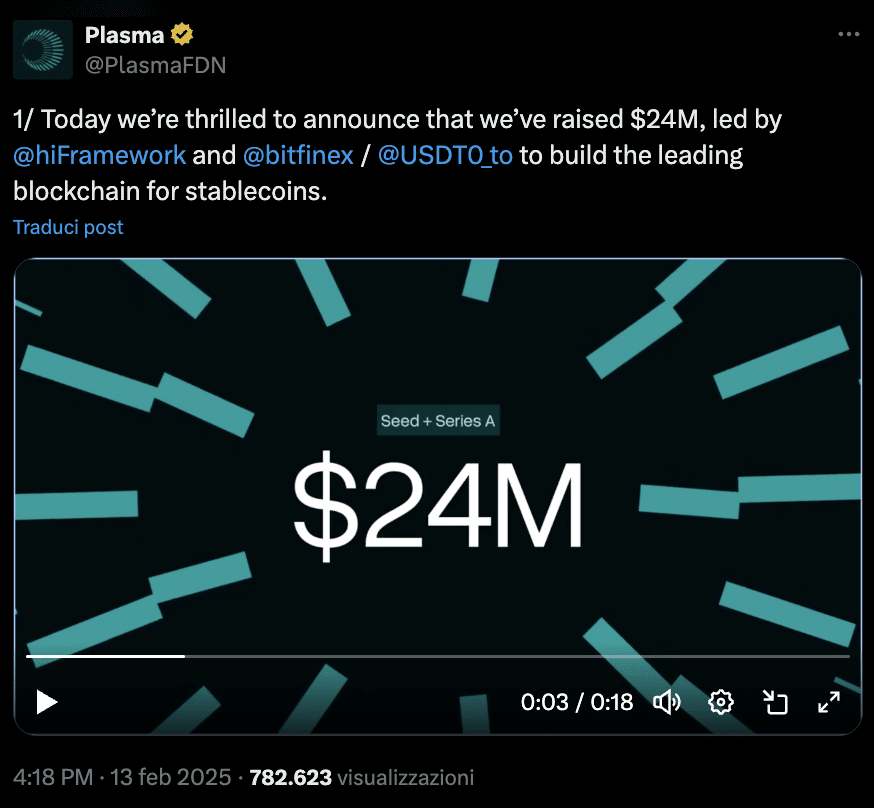Click the 782.623 visualizzazioni view count
The image size is (874, 808).
362,777
